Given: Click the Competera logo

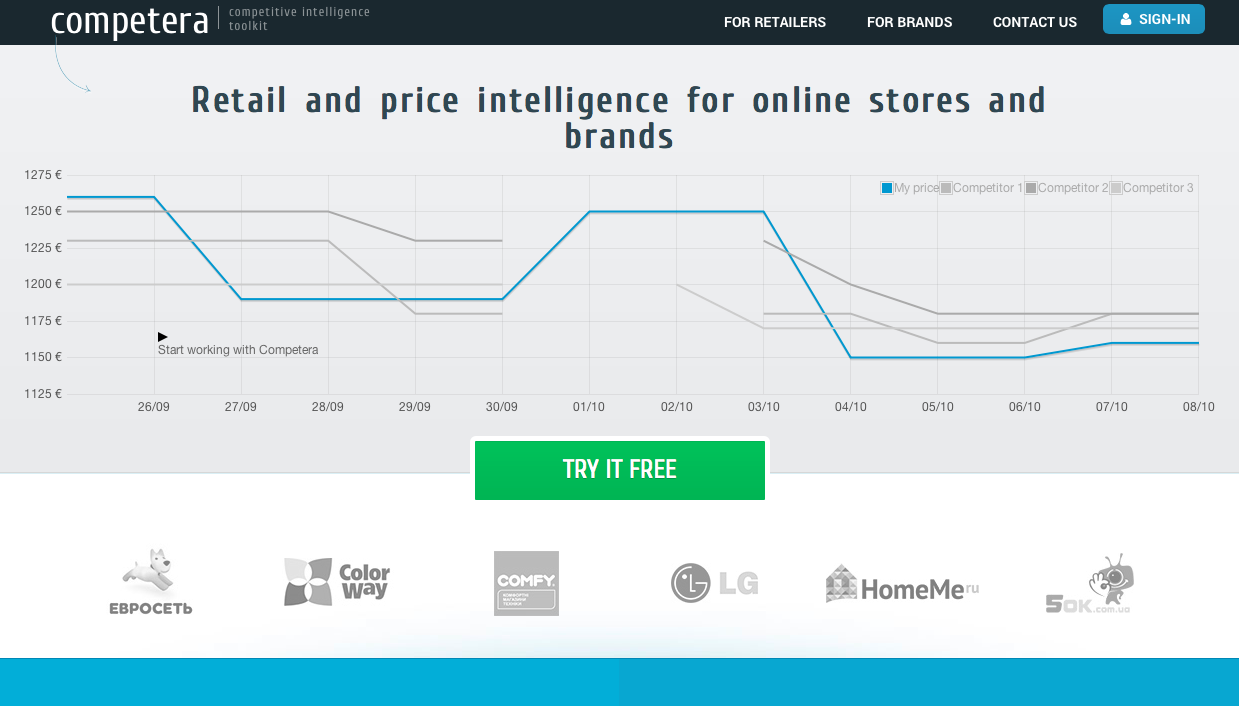Looking at the screenshot, I should click(130, 21).
